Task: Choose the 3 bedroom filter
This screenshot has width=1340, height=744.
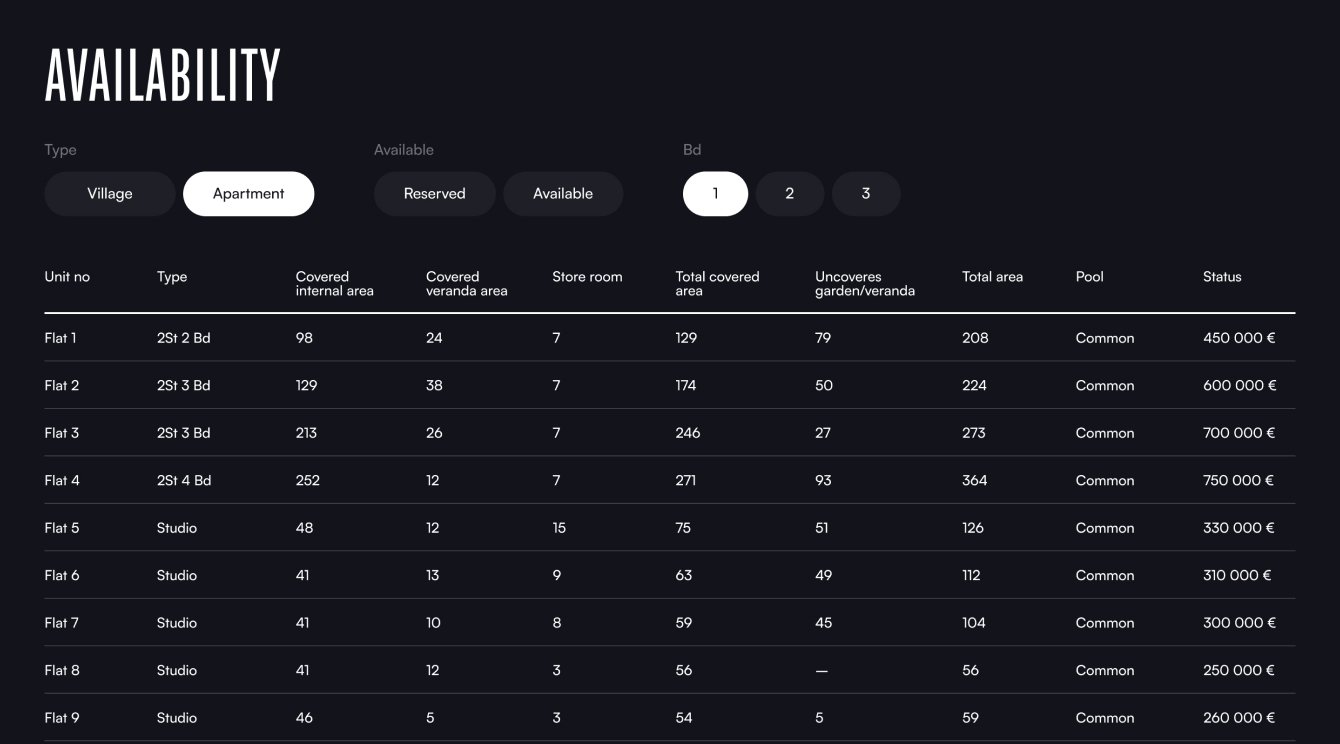Action: (x=866, y=194)
